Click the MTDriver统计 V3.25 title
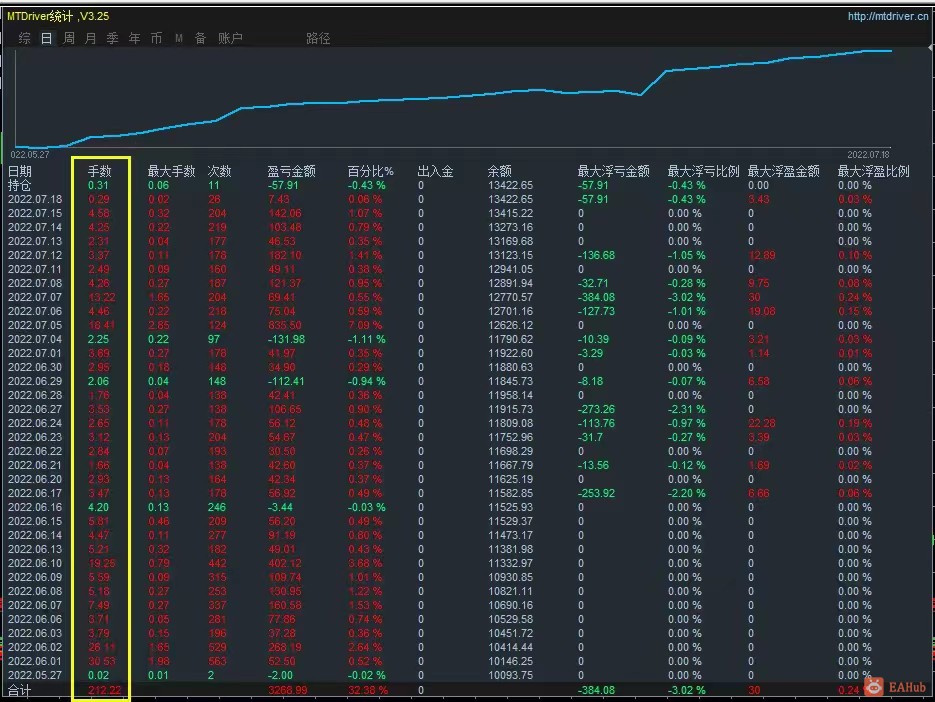Screen dimensions: 935x702 (58, 16)
